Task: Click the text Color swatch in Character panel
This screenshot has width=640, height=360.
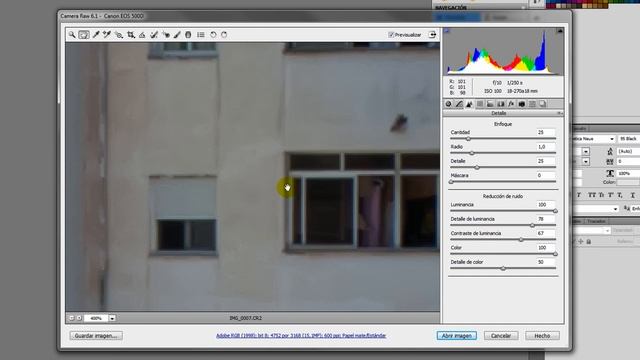Action: click(x=629, y=182)
